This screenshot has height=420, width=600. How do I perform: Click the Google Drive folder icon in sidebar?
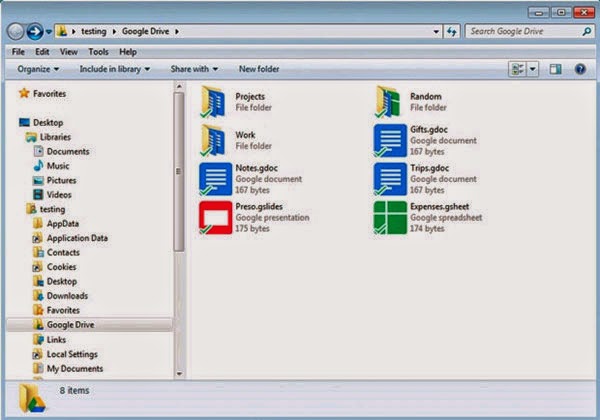click(x=38, y=324)
